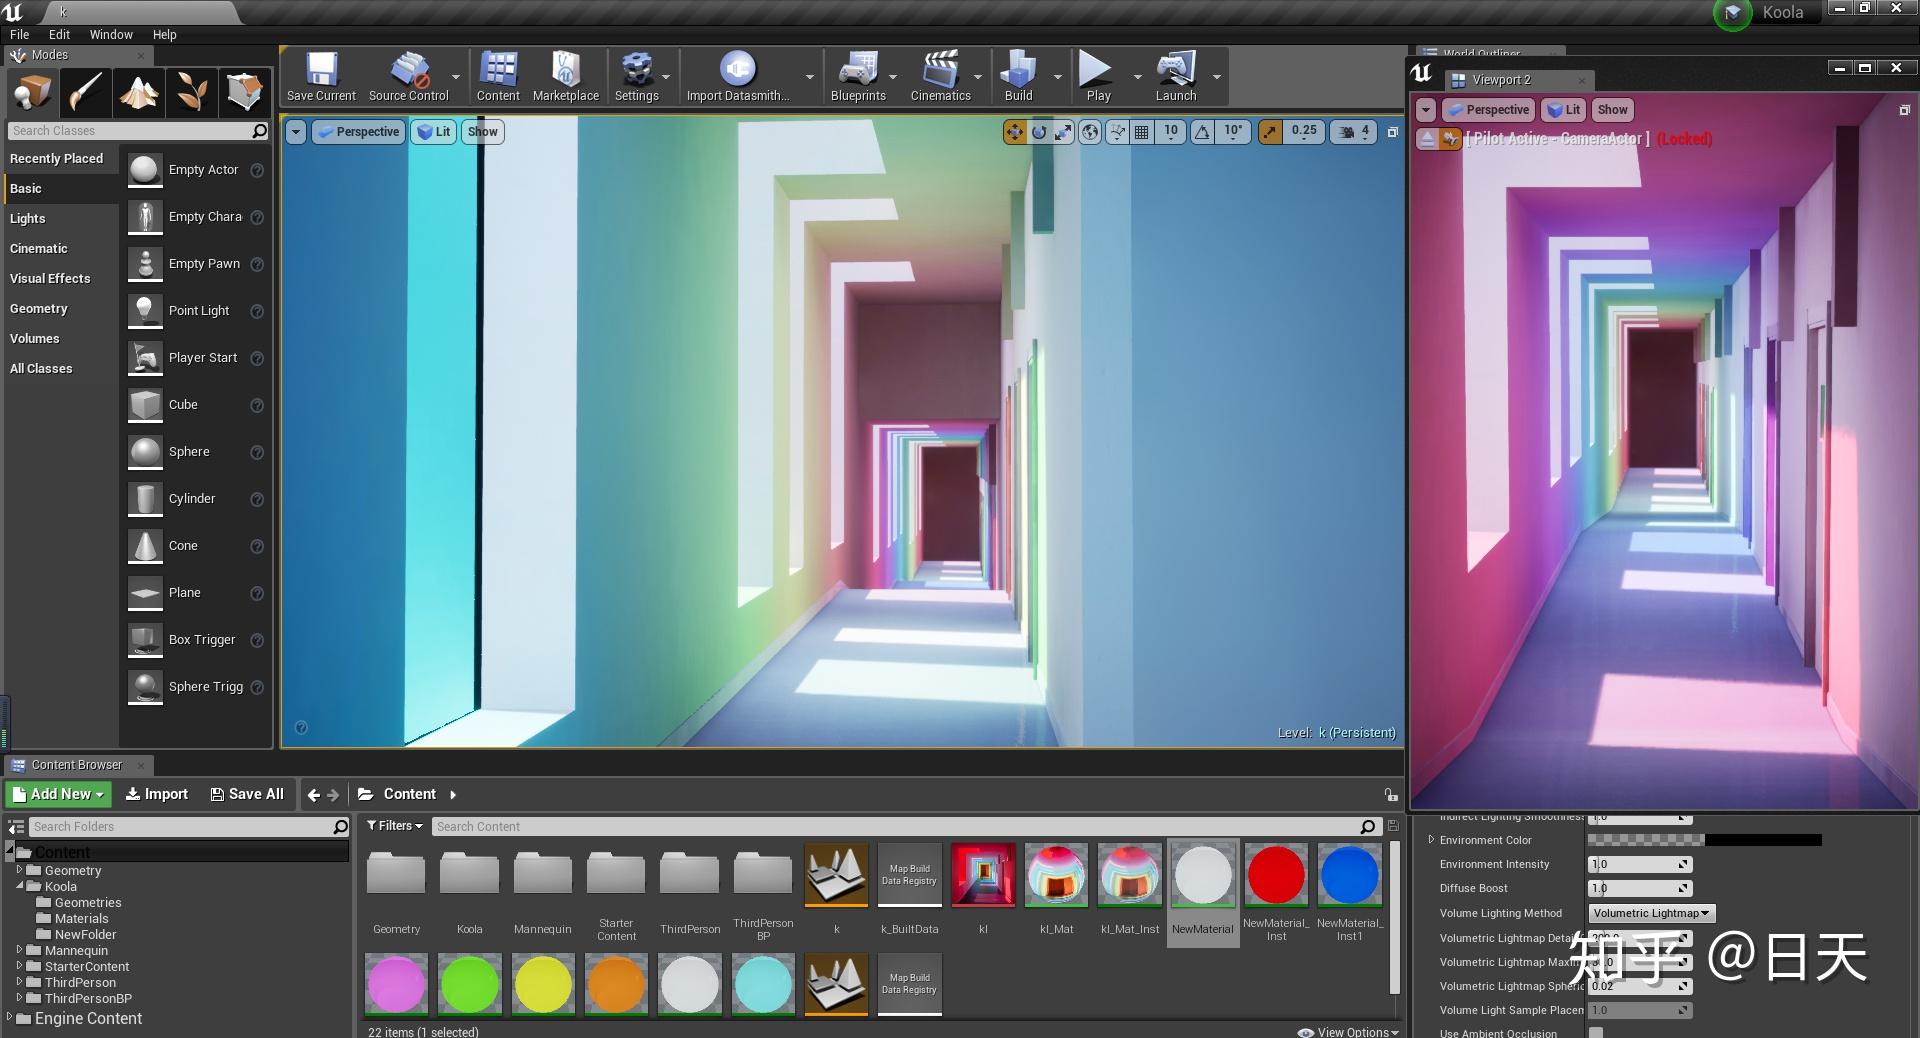The image size is (1920, 1038).
Task: Expand the Environment Color property
Action: pos(1431,840)
